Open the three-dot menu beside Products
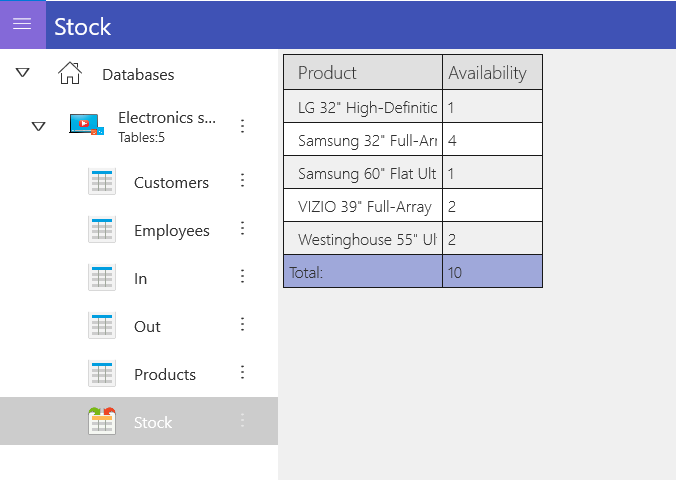The height and width of the screenshot is (480, 676). [243, 372]
